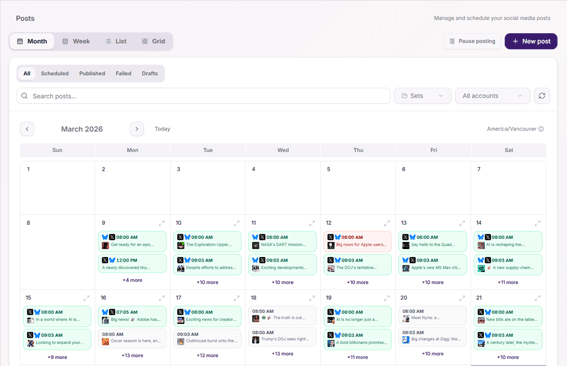Click the plus icon on New post
This screenshot has height=366, width=567.
(515, 41)
